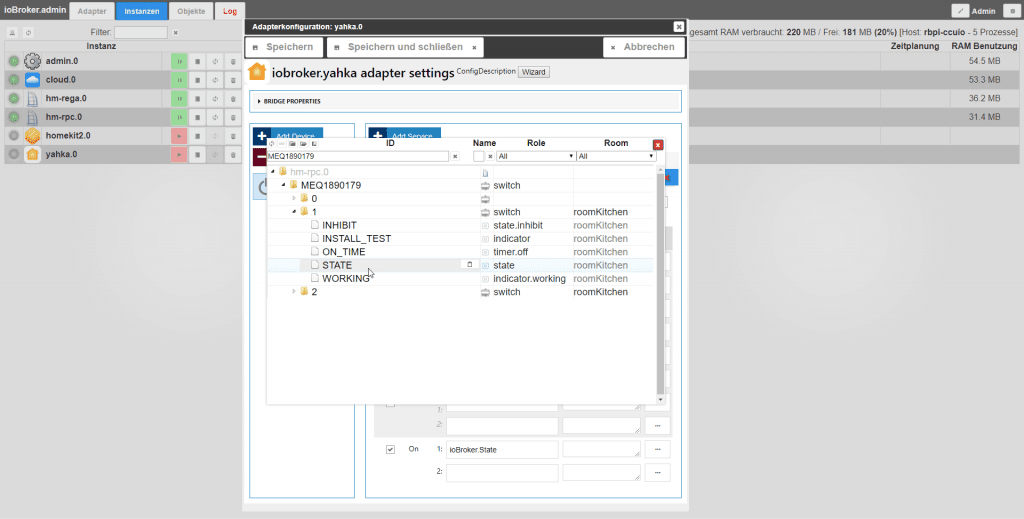Click the indicator.working role text
The image size is (1024, 519).
click(x=530, y=279)
